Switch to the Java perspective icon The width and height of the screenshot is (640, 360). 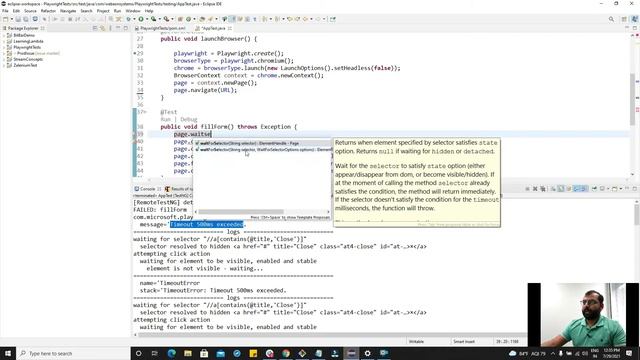pos(635,19)
